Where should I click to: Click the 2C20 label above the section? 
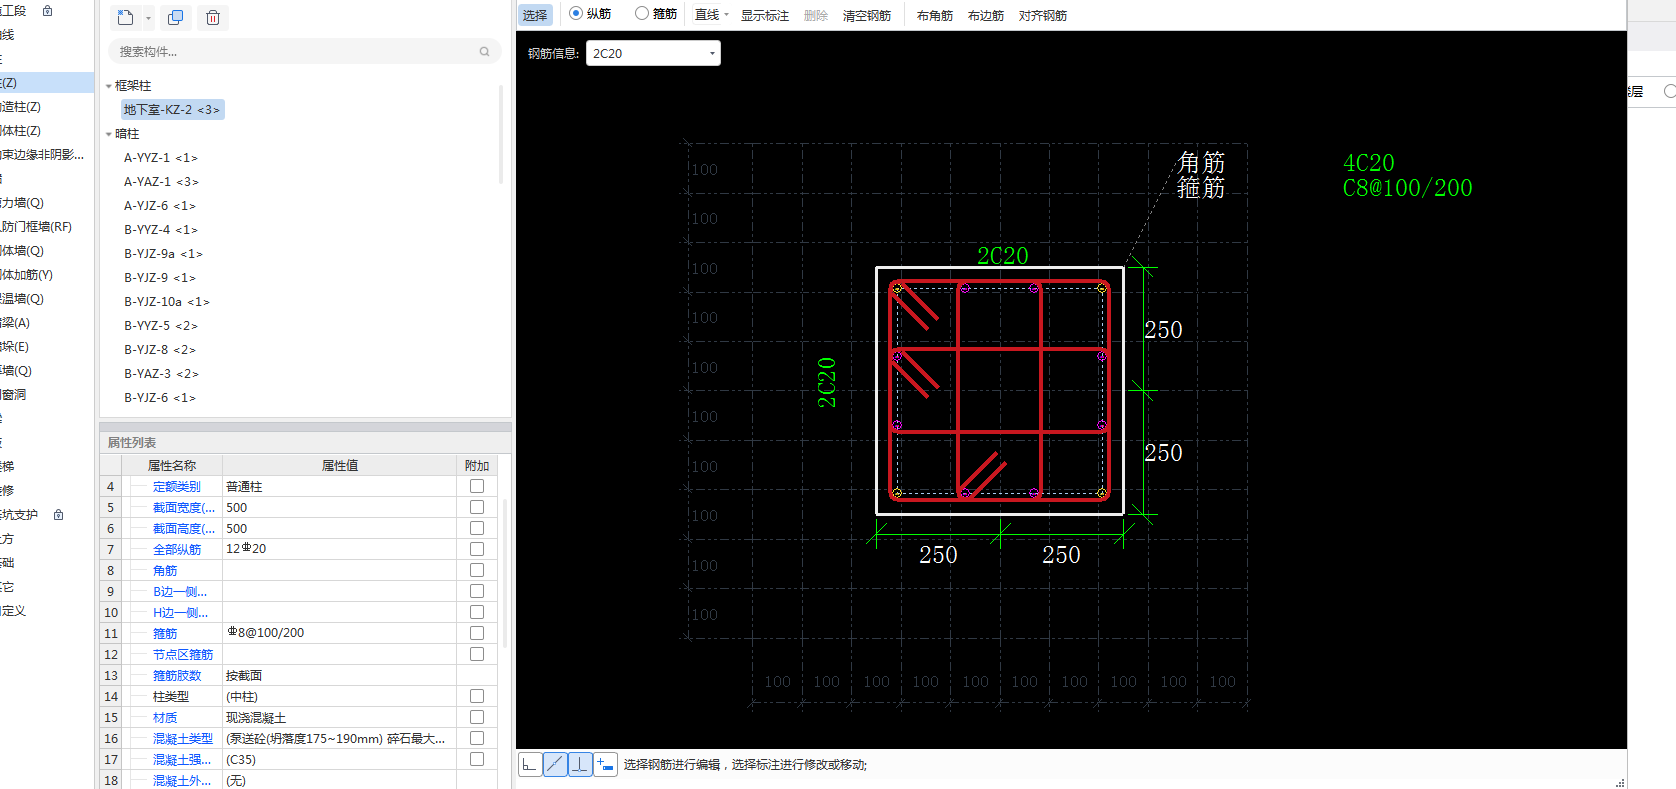click(1003, 256)
